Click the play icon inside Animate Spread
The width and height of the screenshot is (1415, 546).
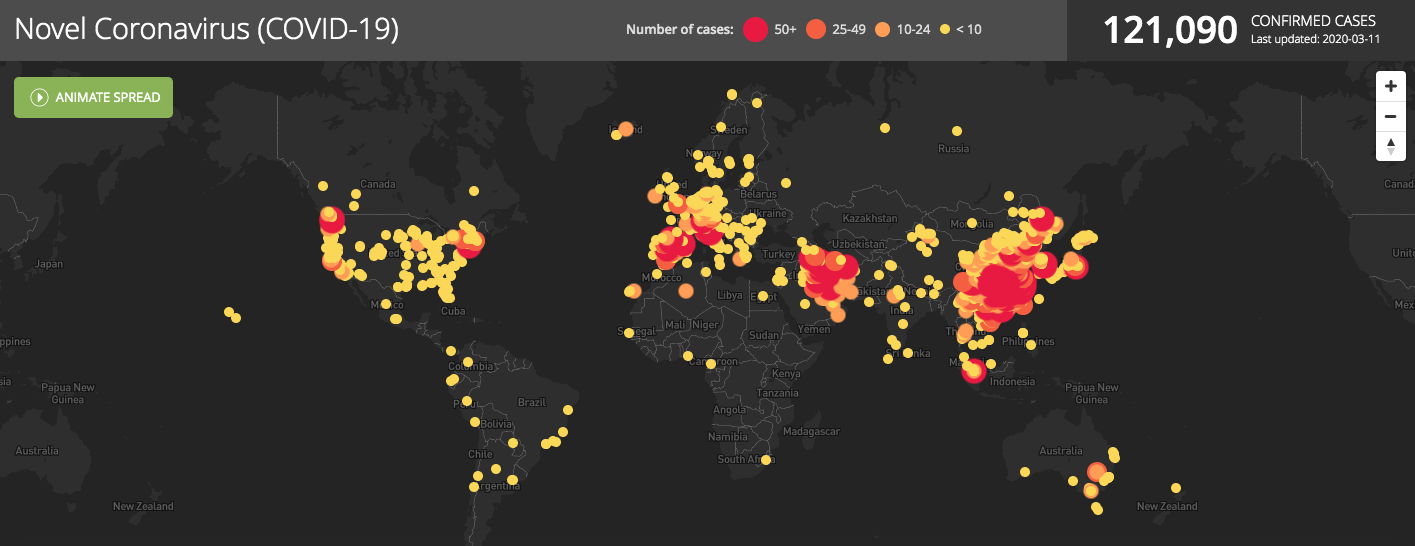[40, 97]
